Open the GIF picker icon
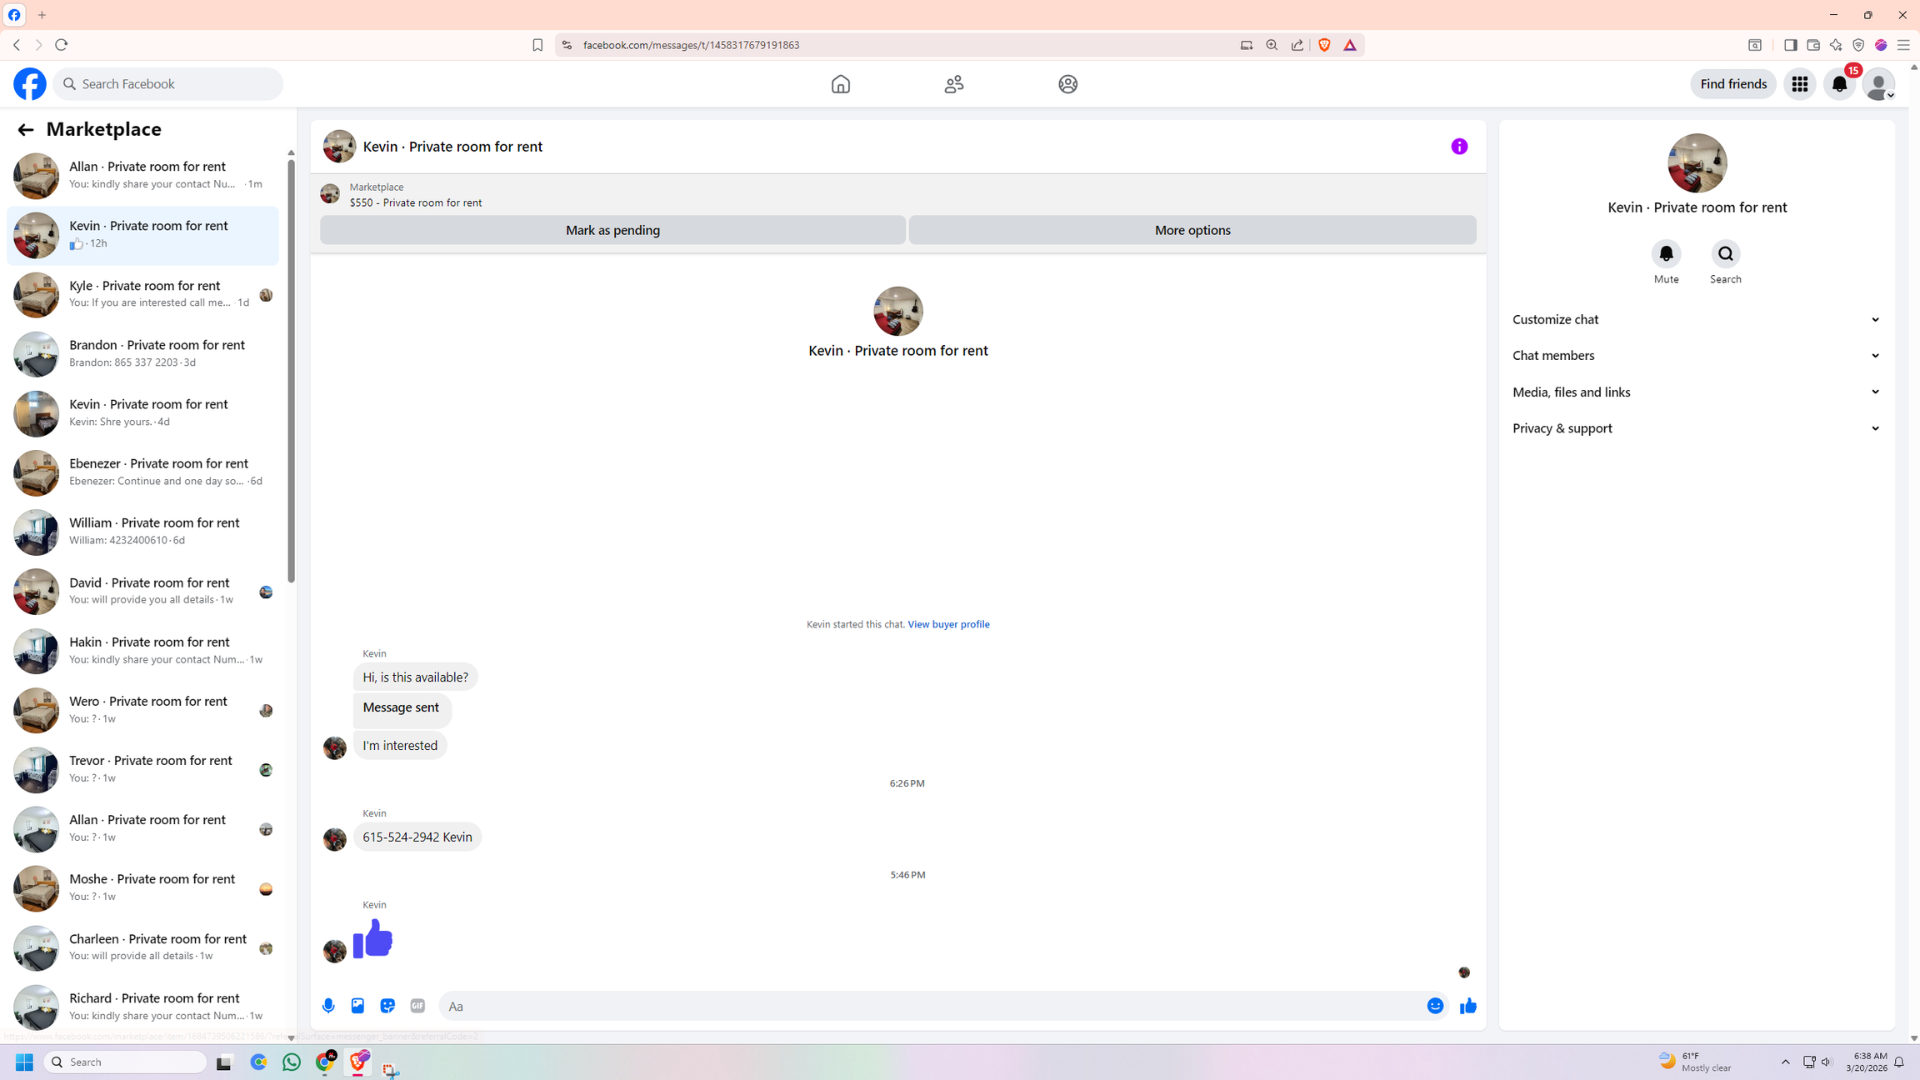The height and width of the screenshot is (1080, 1920). point(418,1006)
